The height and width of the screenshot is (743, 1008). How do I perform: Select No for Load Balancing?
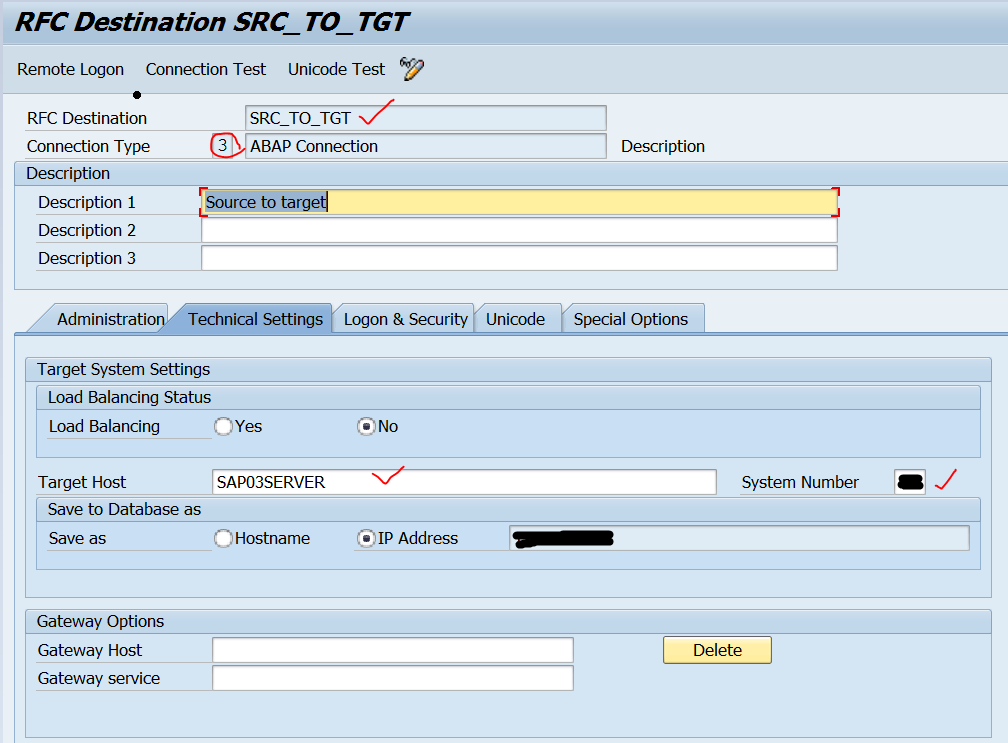pos(366,426)
